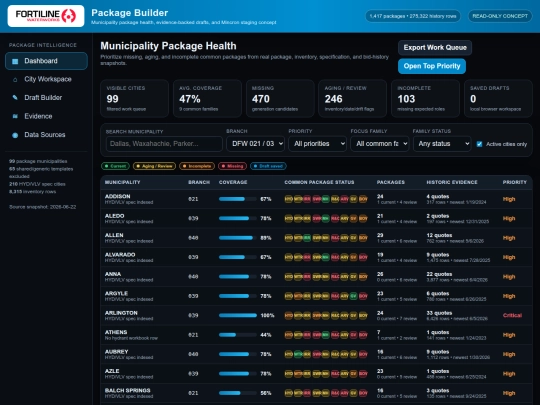The width and height of the screenshot is (540, 405).
Task: Click the MUNICIPALITY column header
Action: pyautogui.click(x=122, y=182)
